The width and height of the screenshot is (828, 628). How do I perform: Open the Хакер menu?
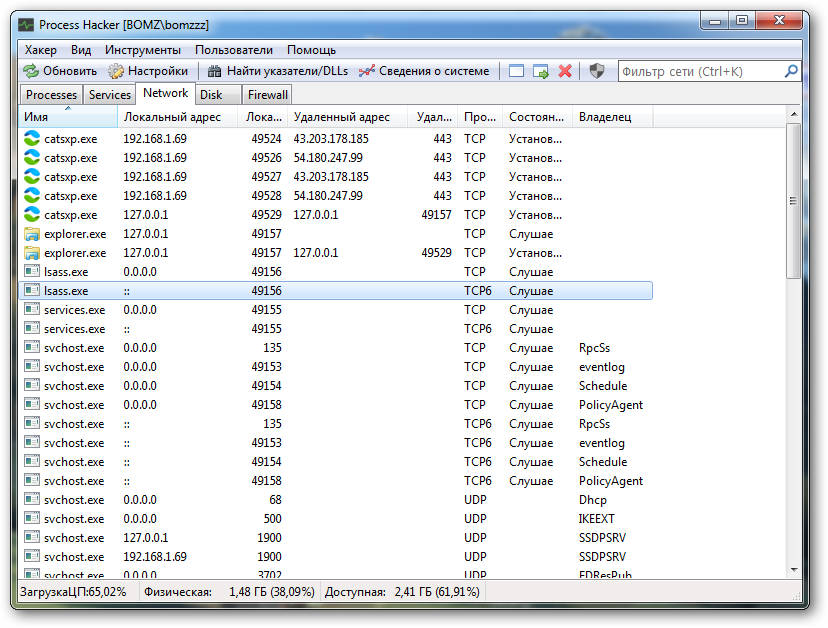point(41,49)
